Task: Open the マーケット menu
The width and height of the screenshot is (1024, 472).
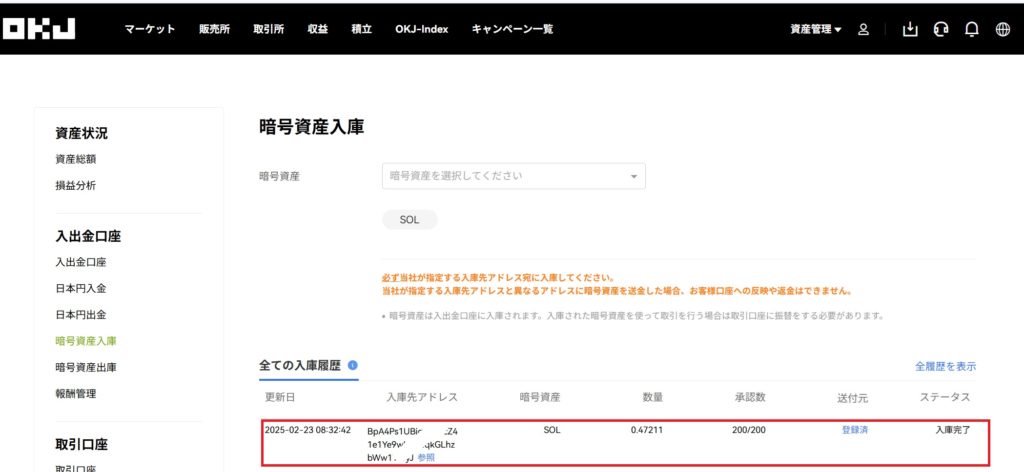Action: [x=150, y=29]
